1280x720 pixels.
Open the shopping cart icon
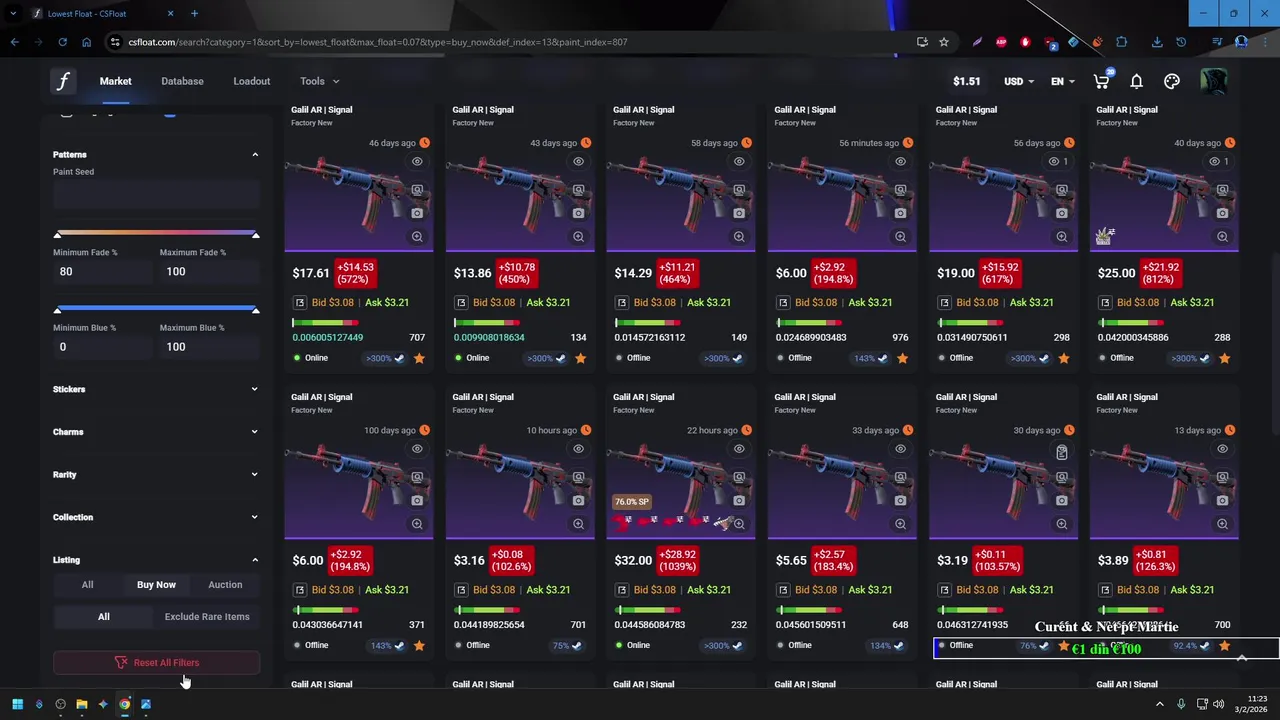click(x=1101, y=81)
